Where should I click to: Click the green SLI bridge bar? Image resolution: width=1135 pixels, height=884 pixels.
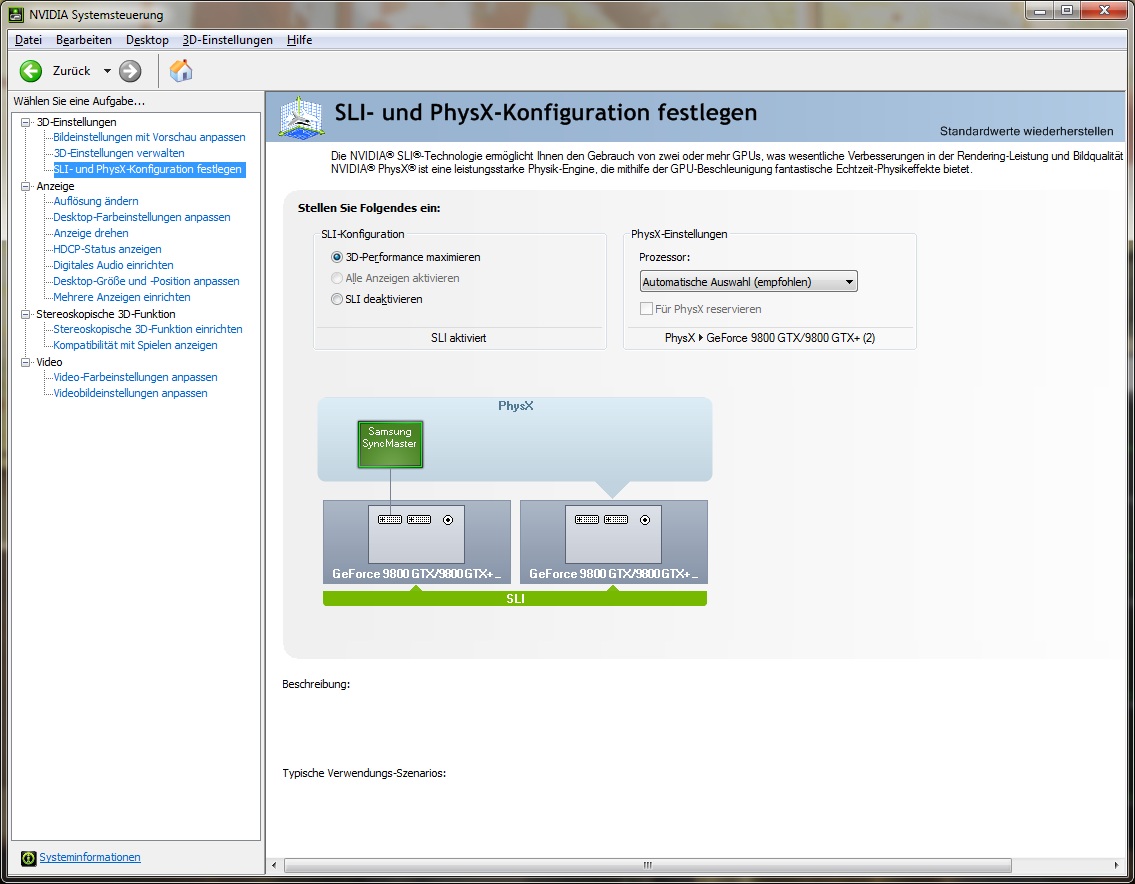[515, 598]
